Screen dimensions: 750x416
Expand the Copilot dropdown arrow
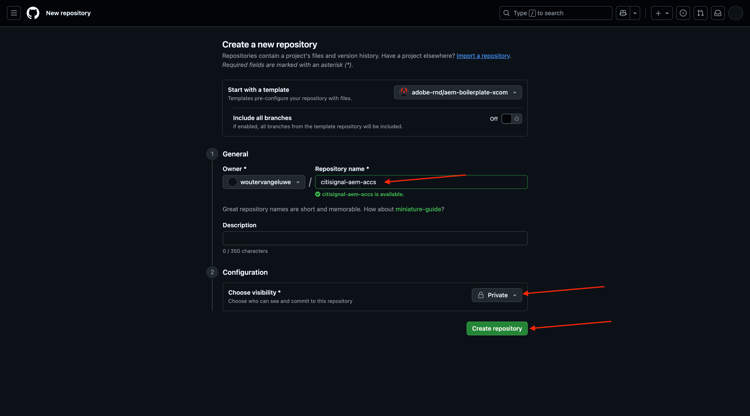[x=635, y=13]
